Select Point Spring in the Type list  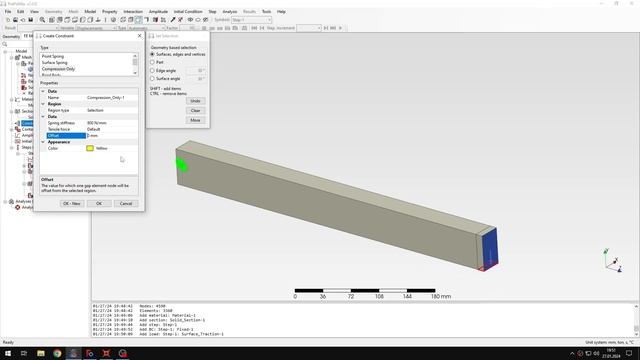pos(53,56)
